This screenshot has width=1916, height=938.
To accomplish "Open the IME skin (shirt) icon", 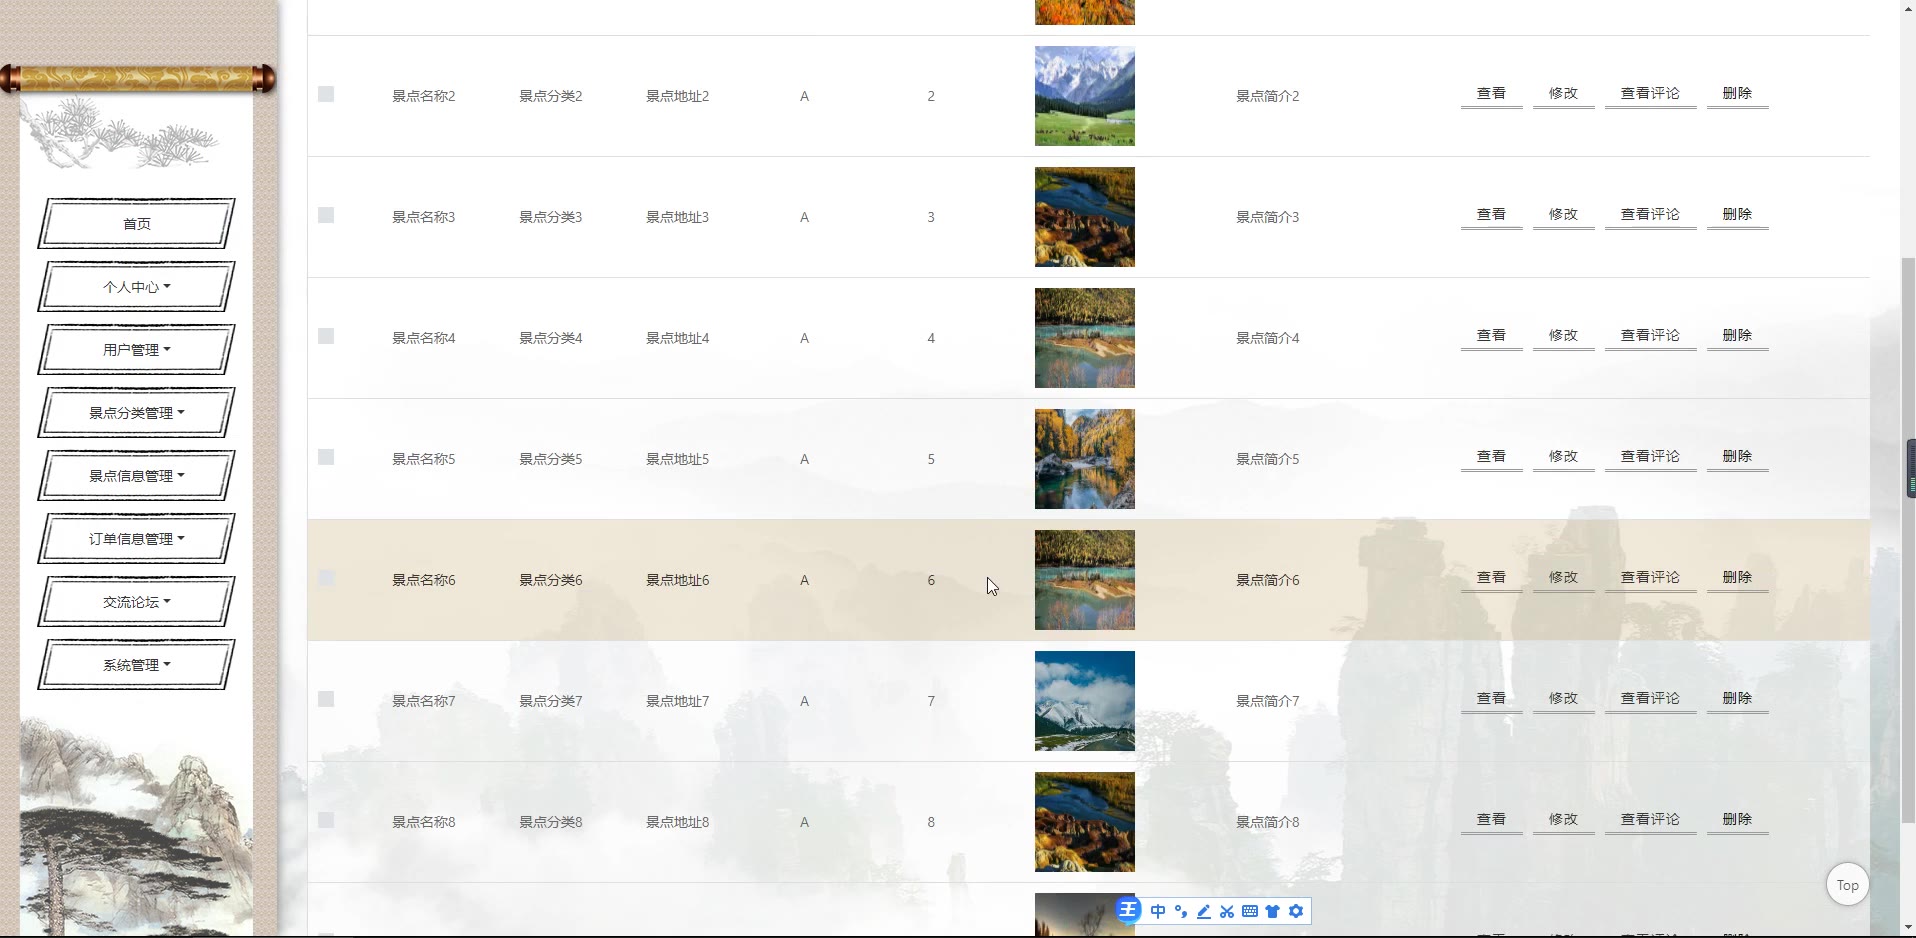I will (x=1273, y=911).
